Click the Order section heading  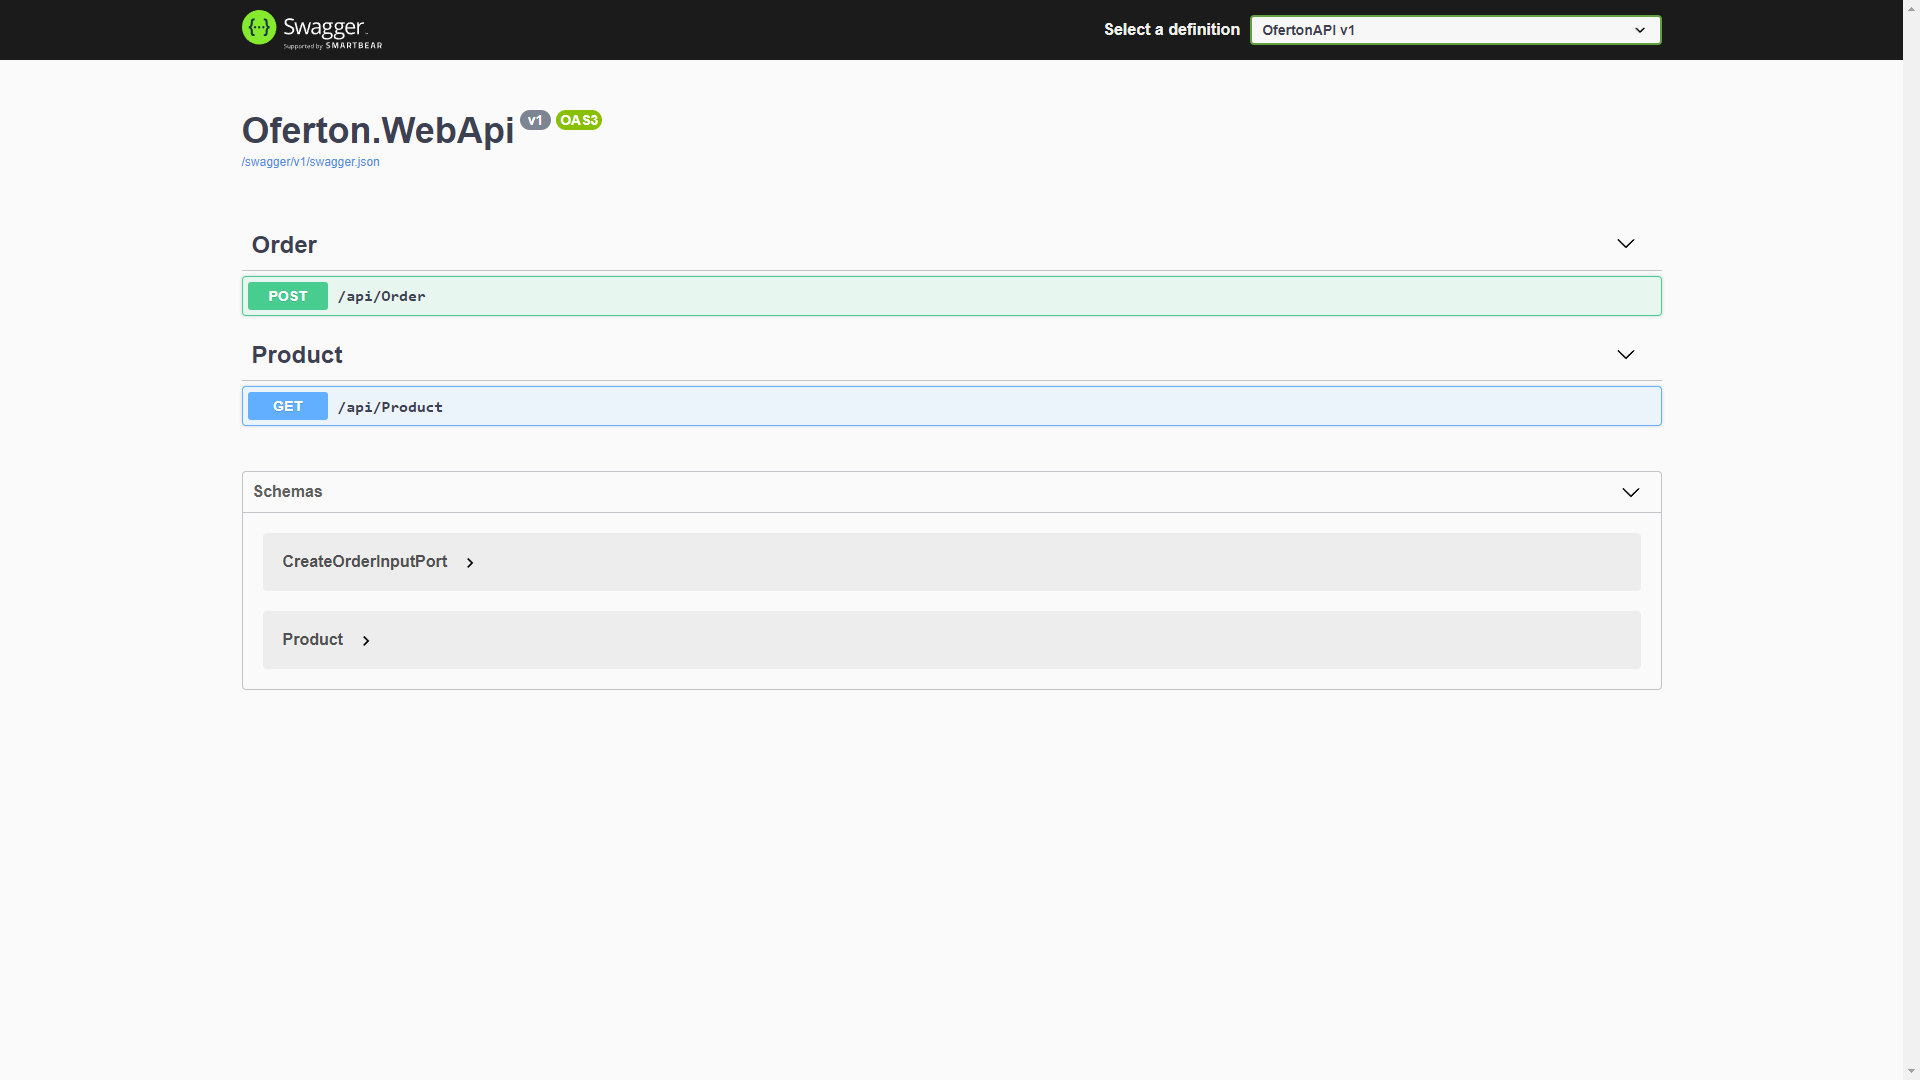click(x=284, y=245)
